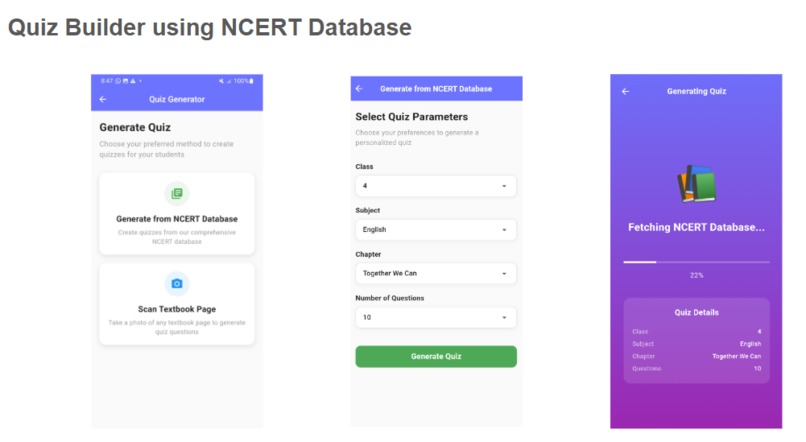Click the Quiz Details summary panel
The height and width of the screenshot is (442, 806).
(x=697, y=340)
